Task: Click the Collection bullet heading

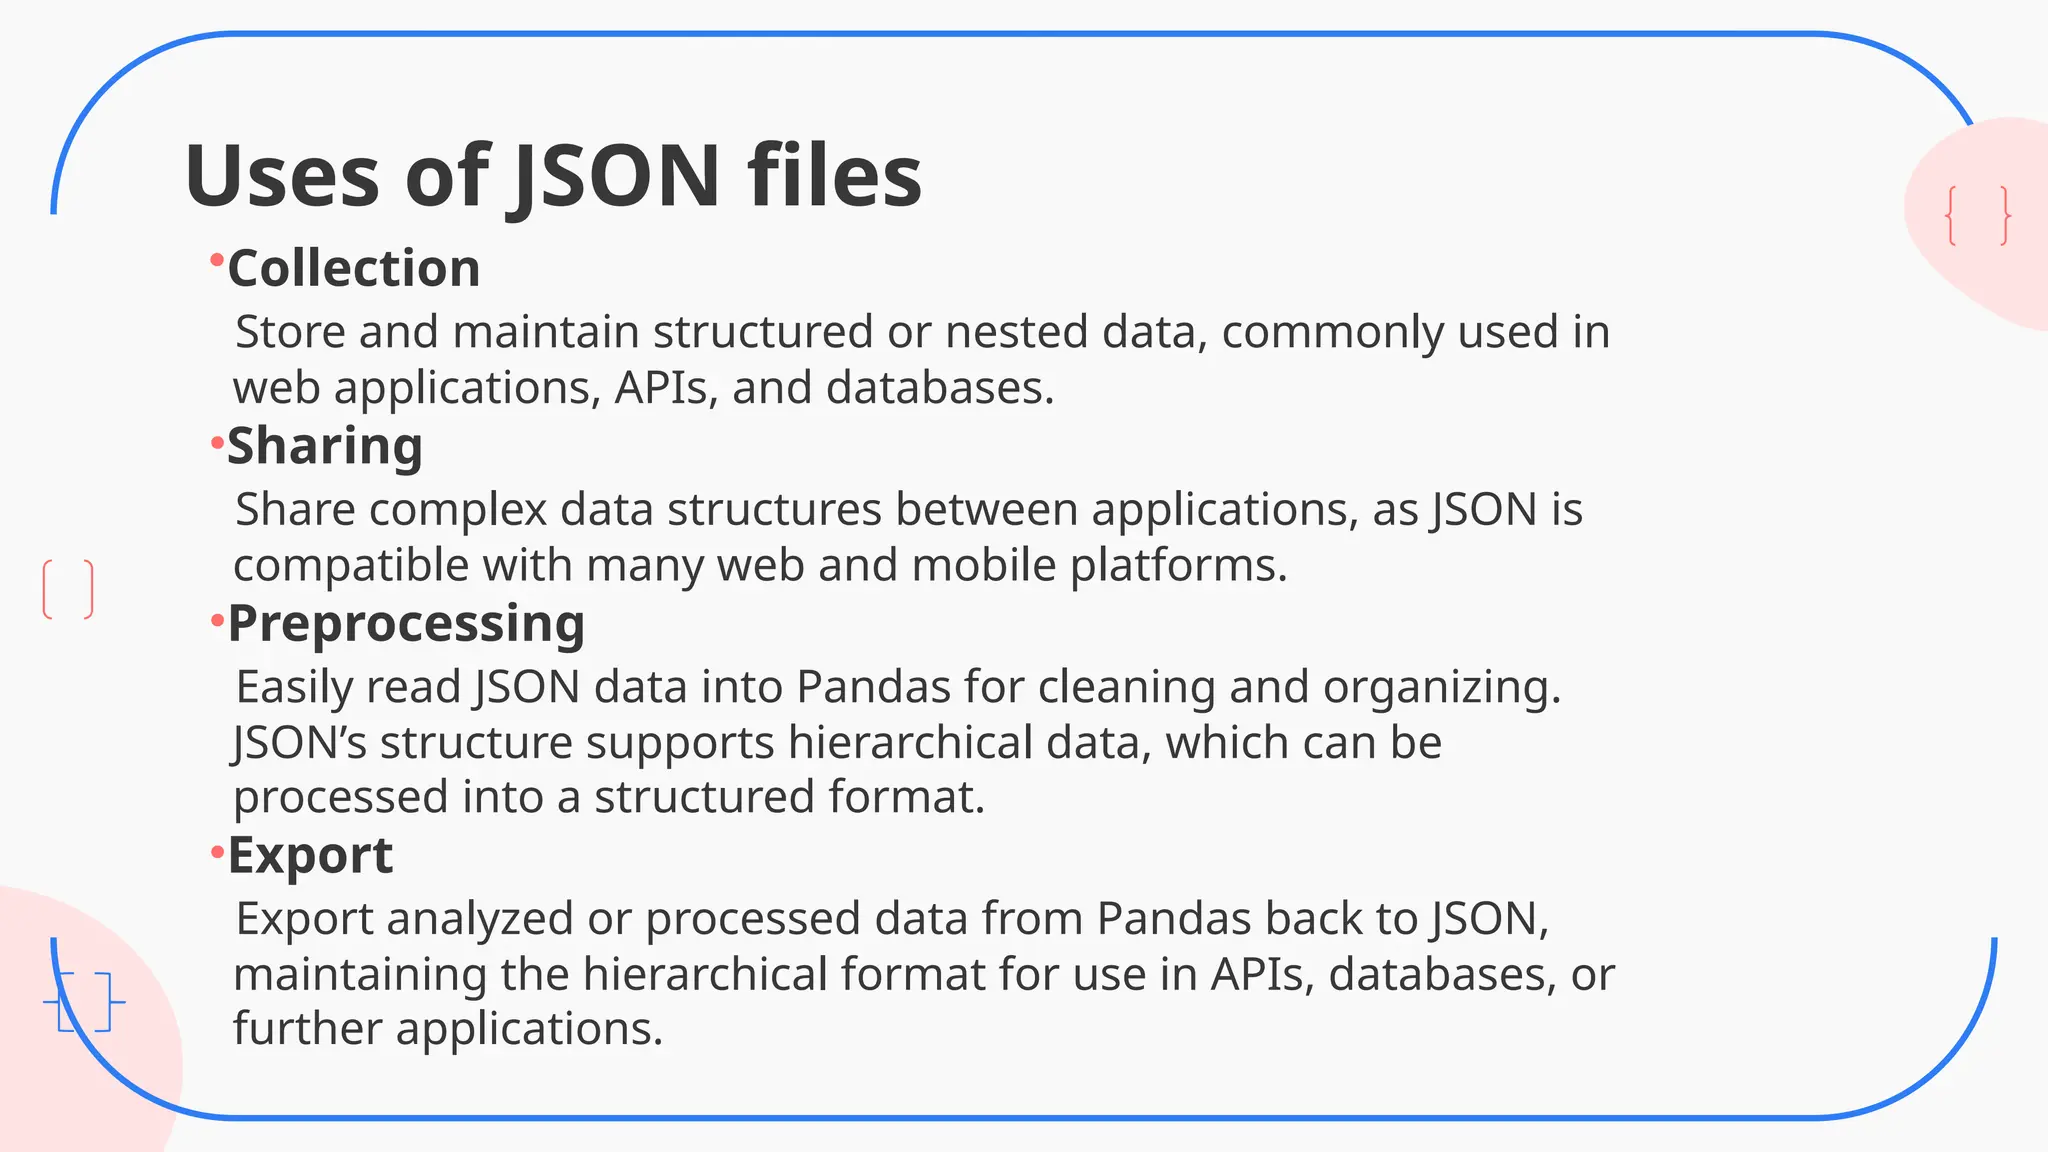Action: 354,268
